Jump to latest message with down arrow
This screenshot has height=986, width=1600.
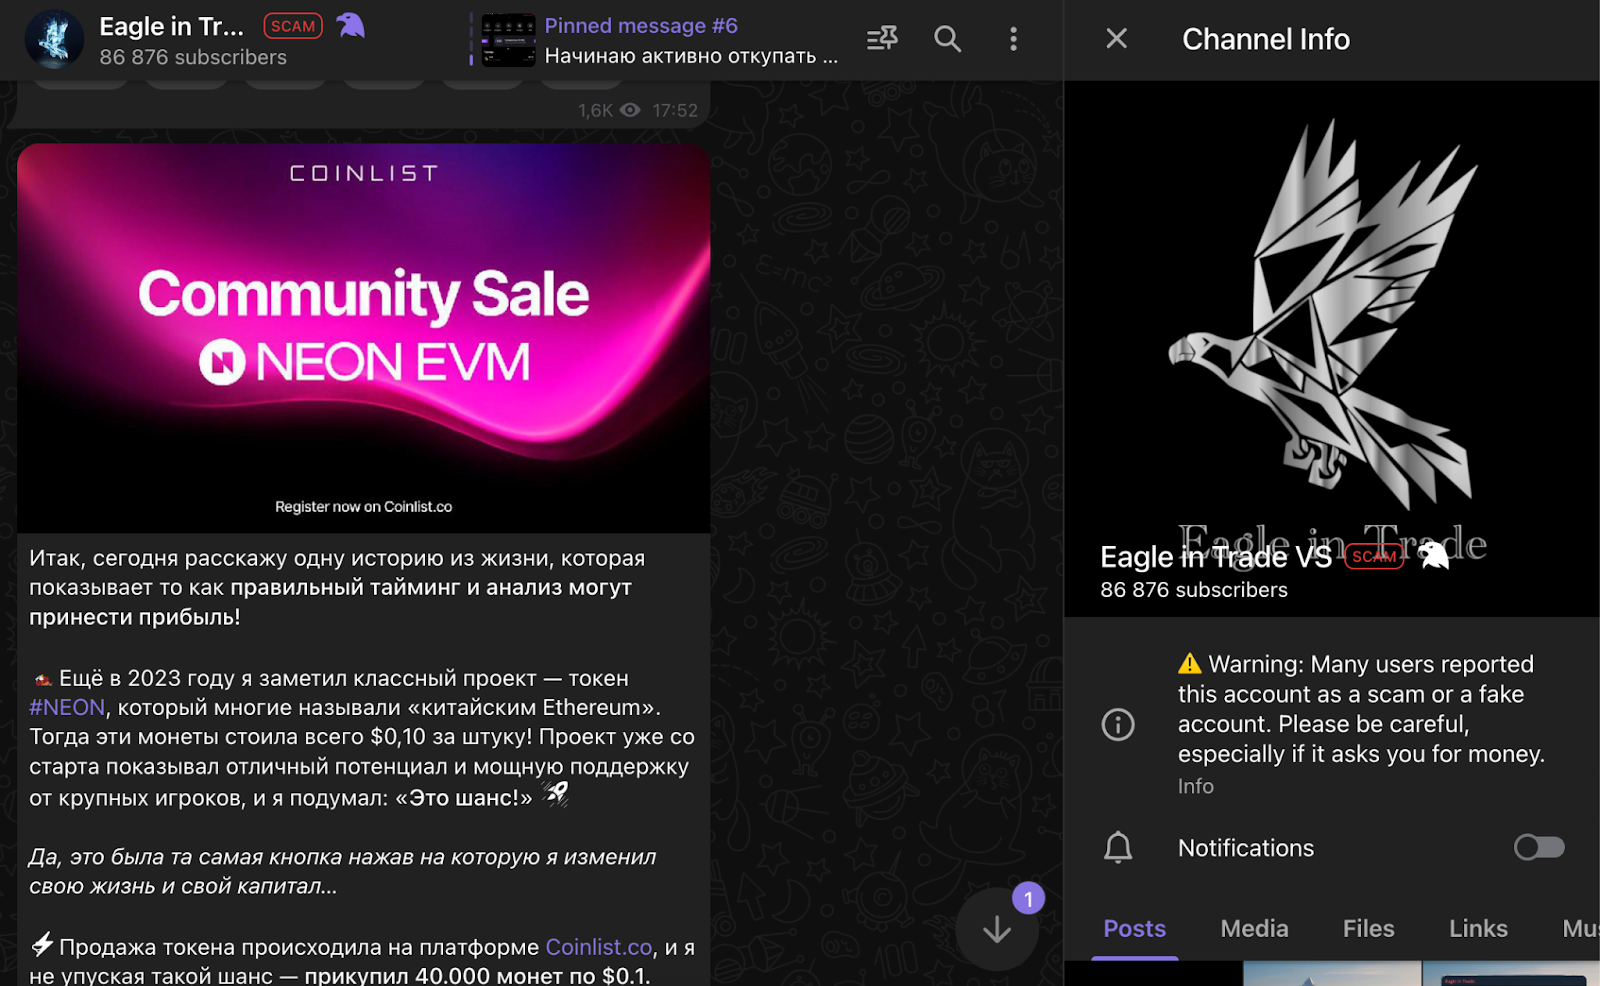coord(997,929)
